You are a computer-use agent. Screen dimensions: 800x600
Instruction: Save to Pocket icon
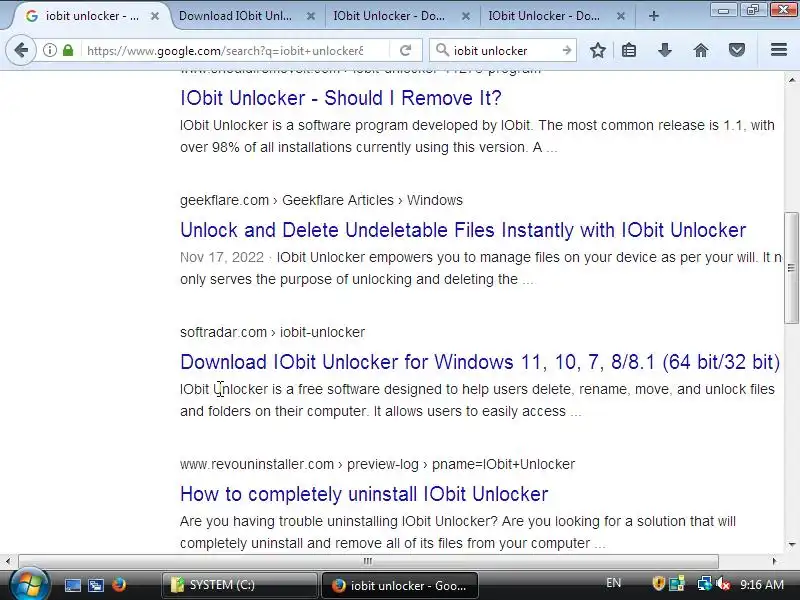pos(736,51)
